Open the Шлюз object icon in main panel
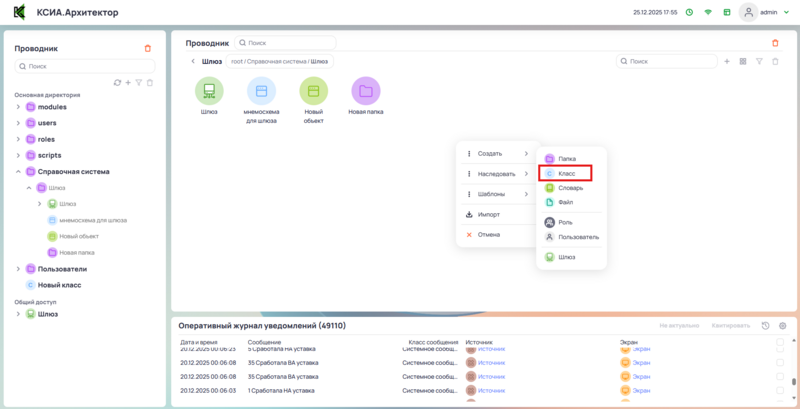Screen dimensions: 800x409 click(209, 91)
